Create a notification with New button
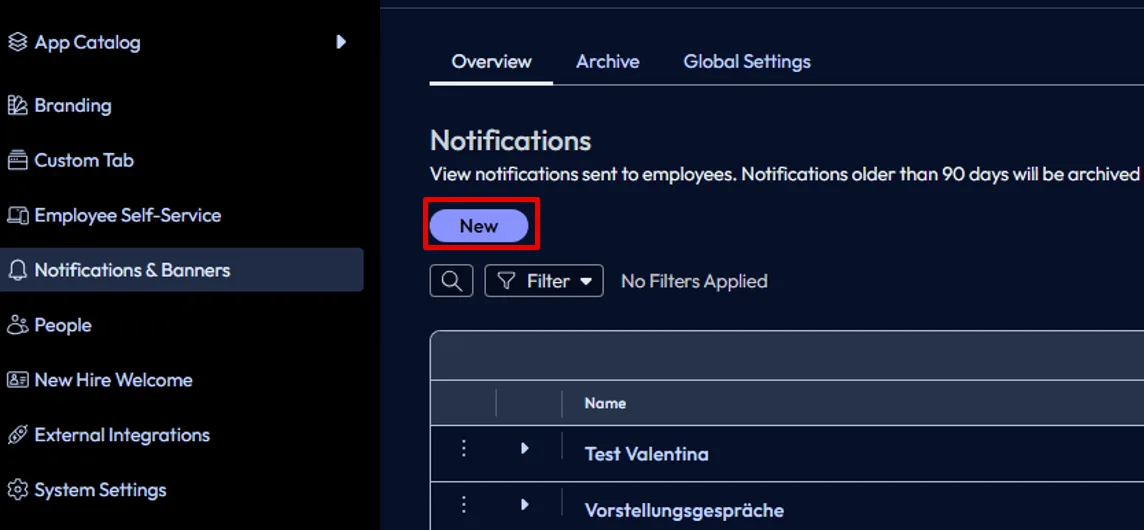The height and width of the screenshot is (530, 1144). pyautogui.click(x=479, y=226)
